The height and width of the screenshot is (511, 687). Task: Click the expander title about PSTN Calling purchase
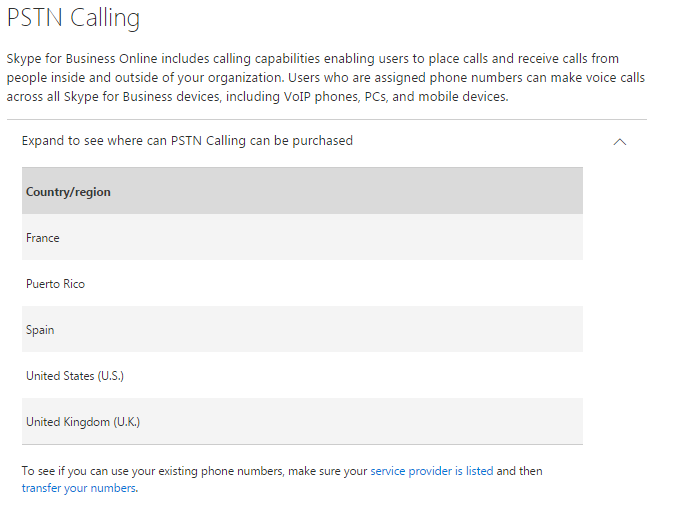tap(187, 141)
